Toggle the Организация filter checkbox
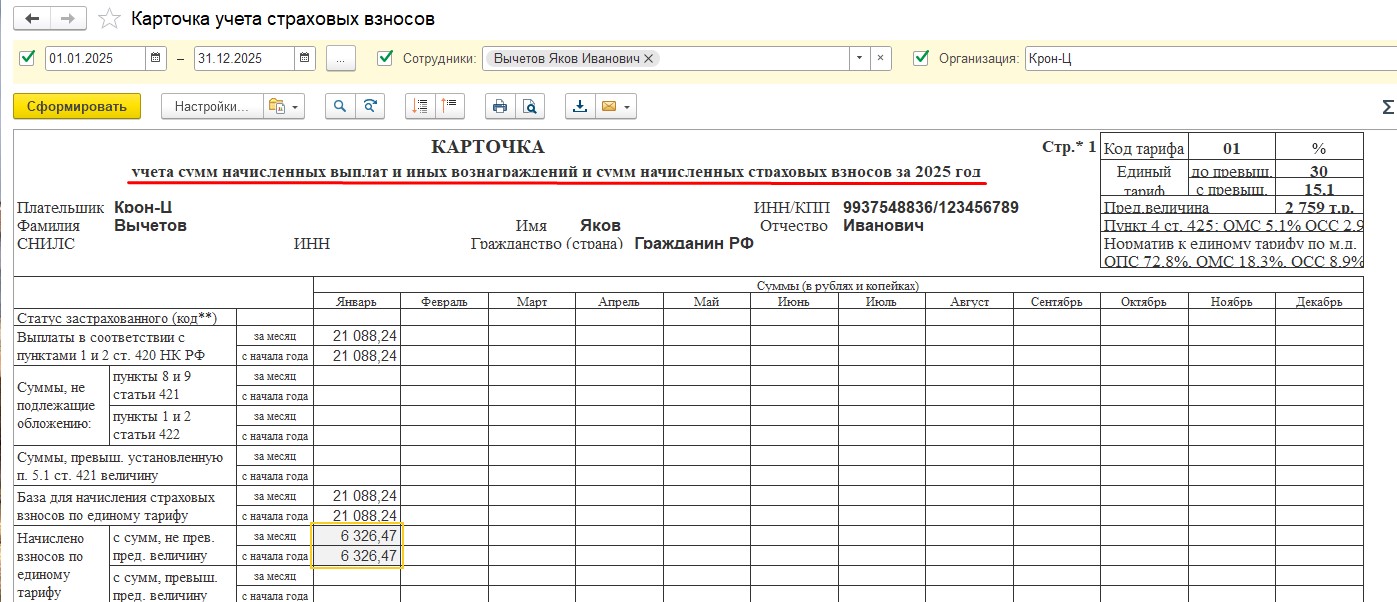Screen dimensions: 1397x602 (x=921, y=58)
